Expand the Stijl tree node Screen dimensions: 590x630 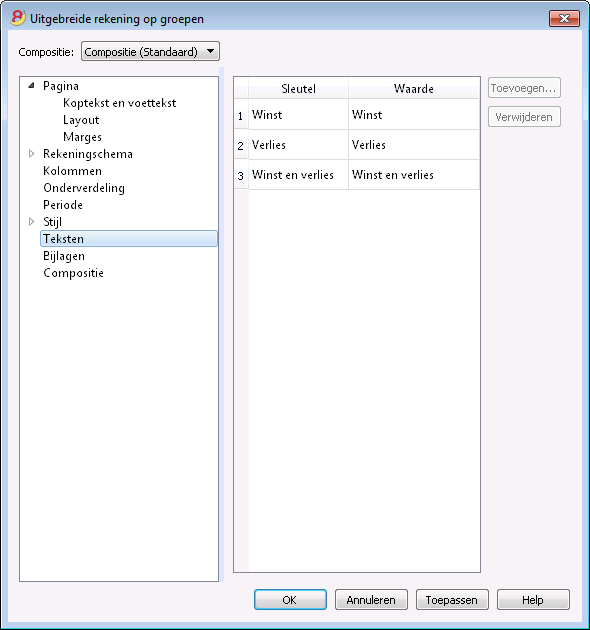31,221
